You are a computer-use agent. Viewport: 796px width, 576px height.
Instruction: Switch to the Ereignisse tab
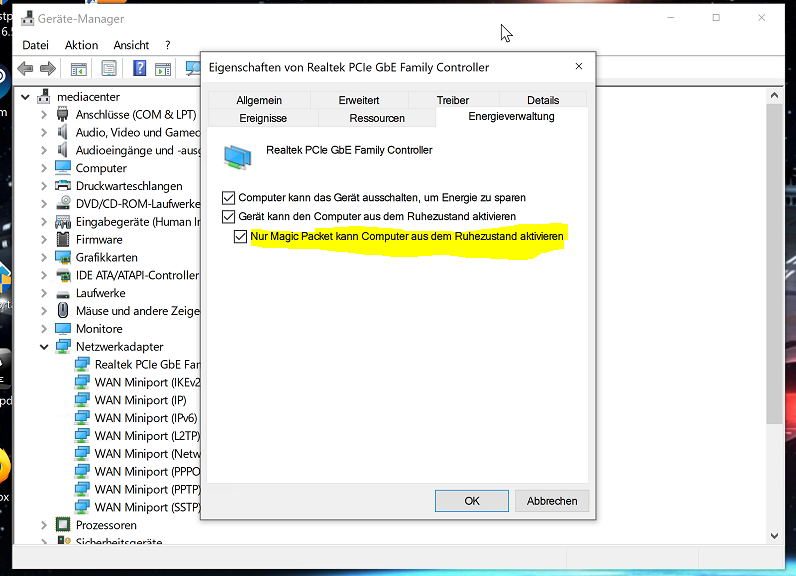coord(263,118)
